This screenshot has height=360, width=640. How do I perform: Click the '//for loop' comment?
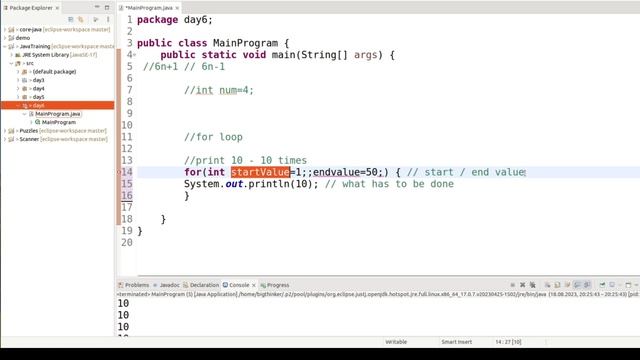click(x=213, y=137)
